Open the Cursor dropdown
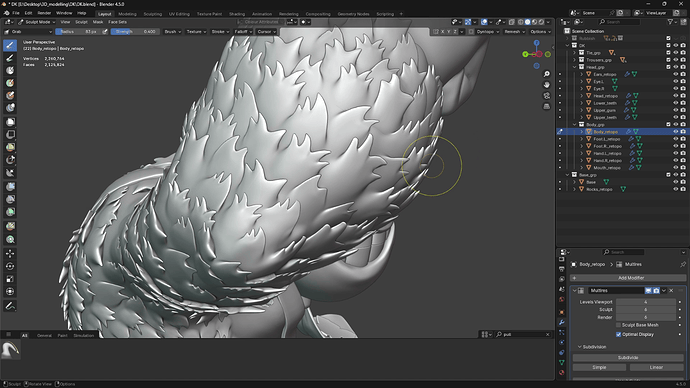Screen dimensions: 690x388 [x=266, y=32]
